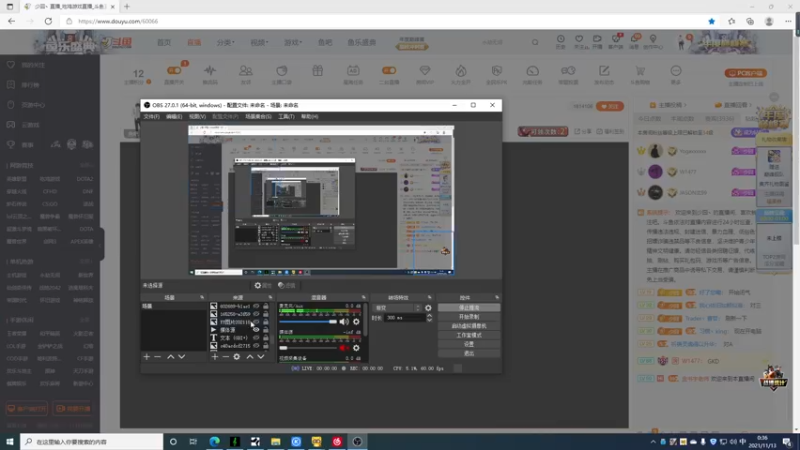
Task: Click the Start Virtual Camera button
Action: click(469, 326)
